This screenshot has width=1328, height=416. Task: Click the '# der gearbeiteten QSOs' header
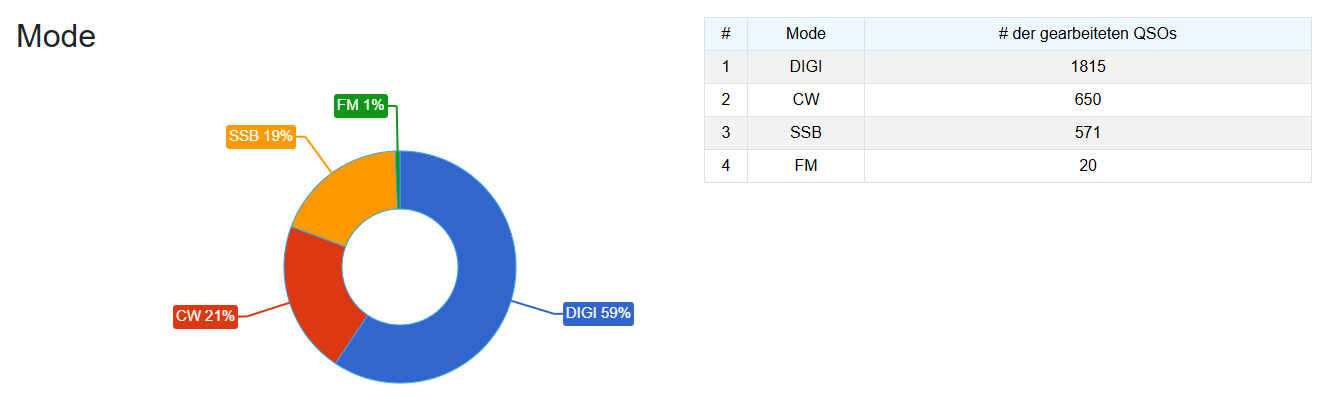pos(1087,34)
